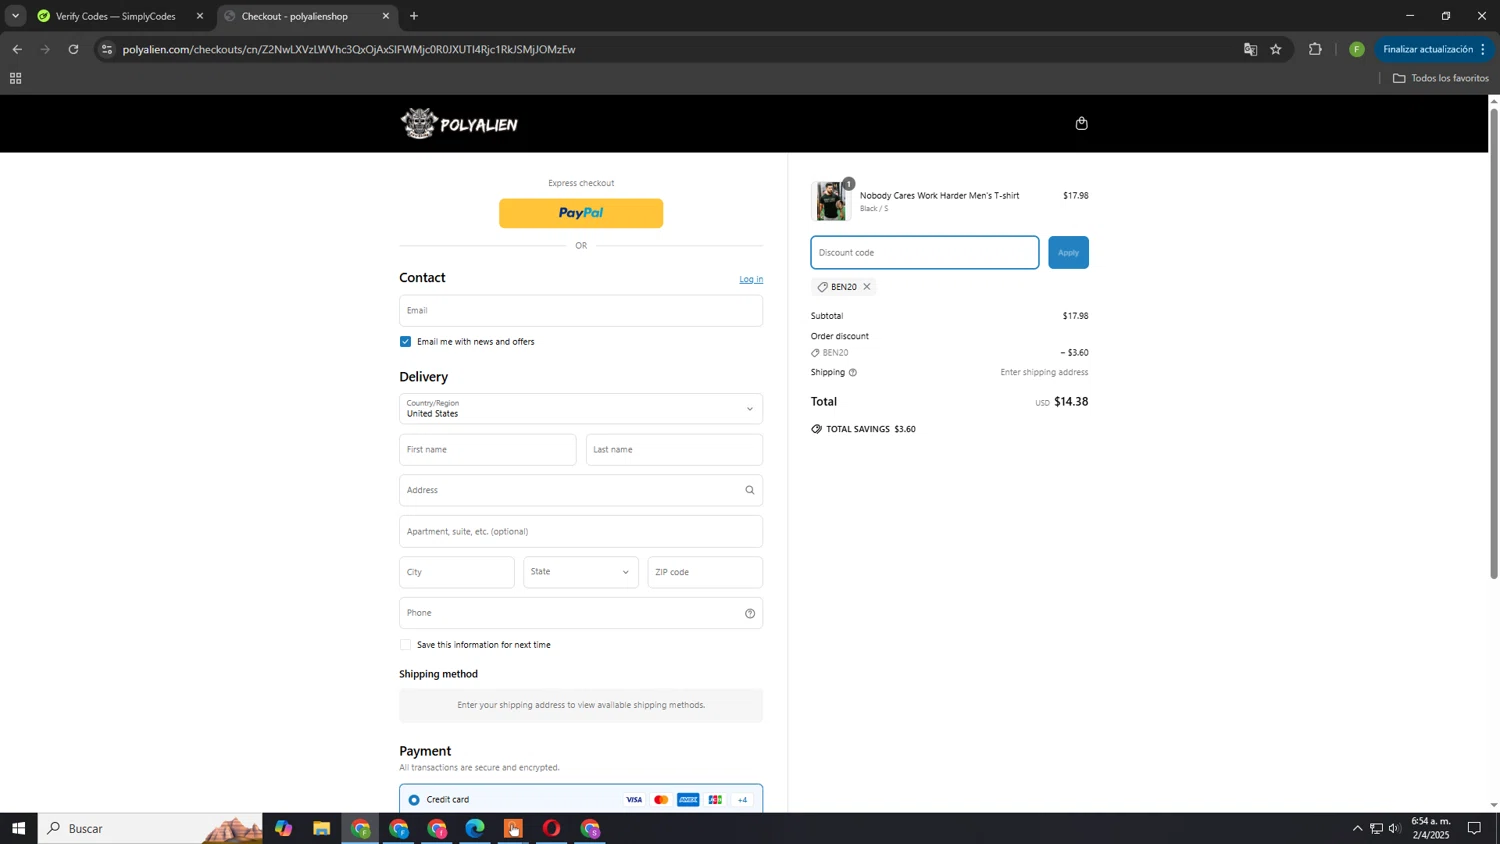Screen dimensions: 1500x844
Task: Click the browser address bar URL
Action: pos(349,49)
